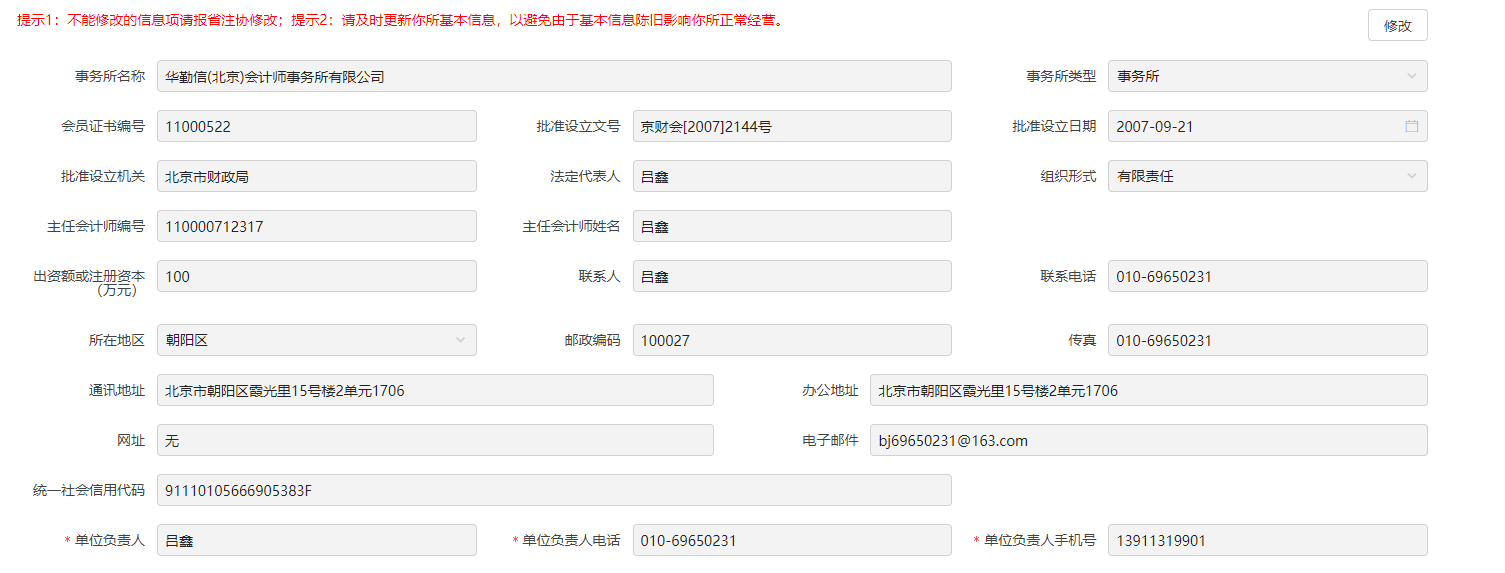Open calendar icon in 批准设立日期 field
The width and height of the screenshot is (1505, 573).
(1411, 126)
